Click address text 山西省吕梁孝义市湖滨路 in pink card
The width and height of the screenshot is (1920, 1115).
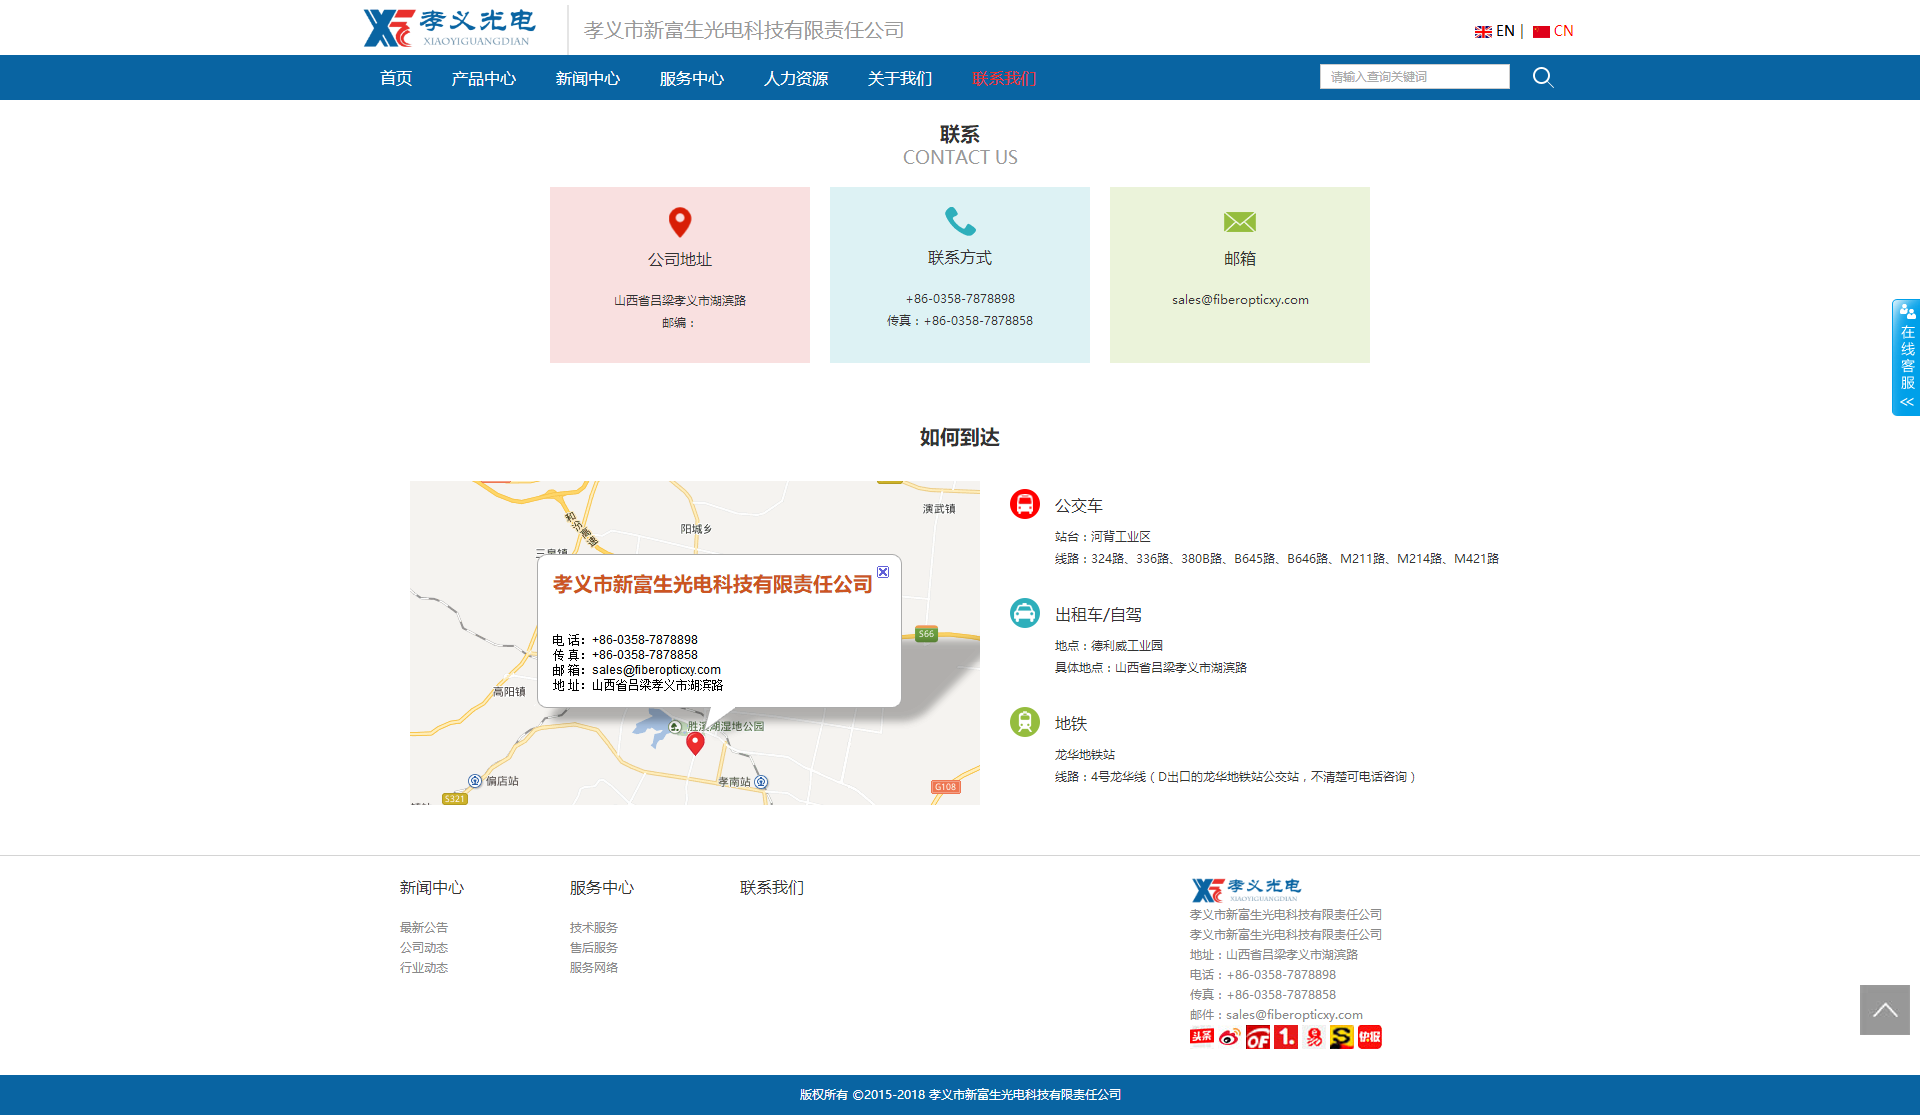click(680, 300)
